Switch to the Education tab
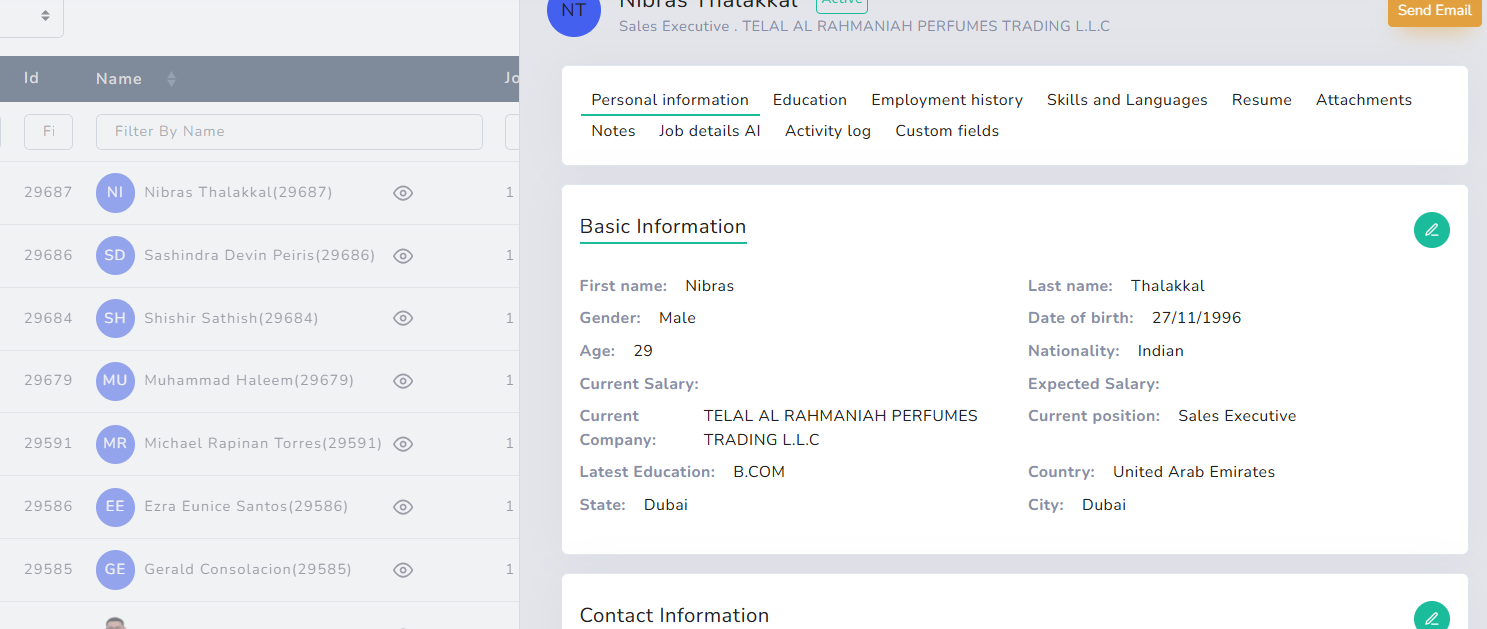This screenshot has width=1487, height=629. pos(809,100)
